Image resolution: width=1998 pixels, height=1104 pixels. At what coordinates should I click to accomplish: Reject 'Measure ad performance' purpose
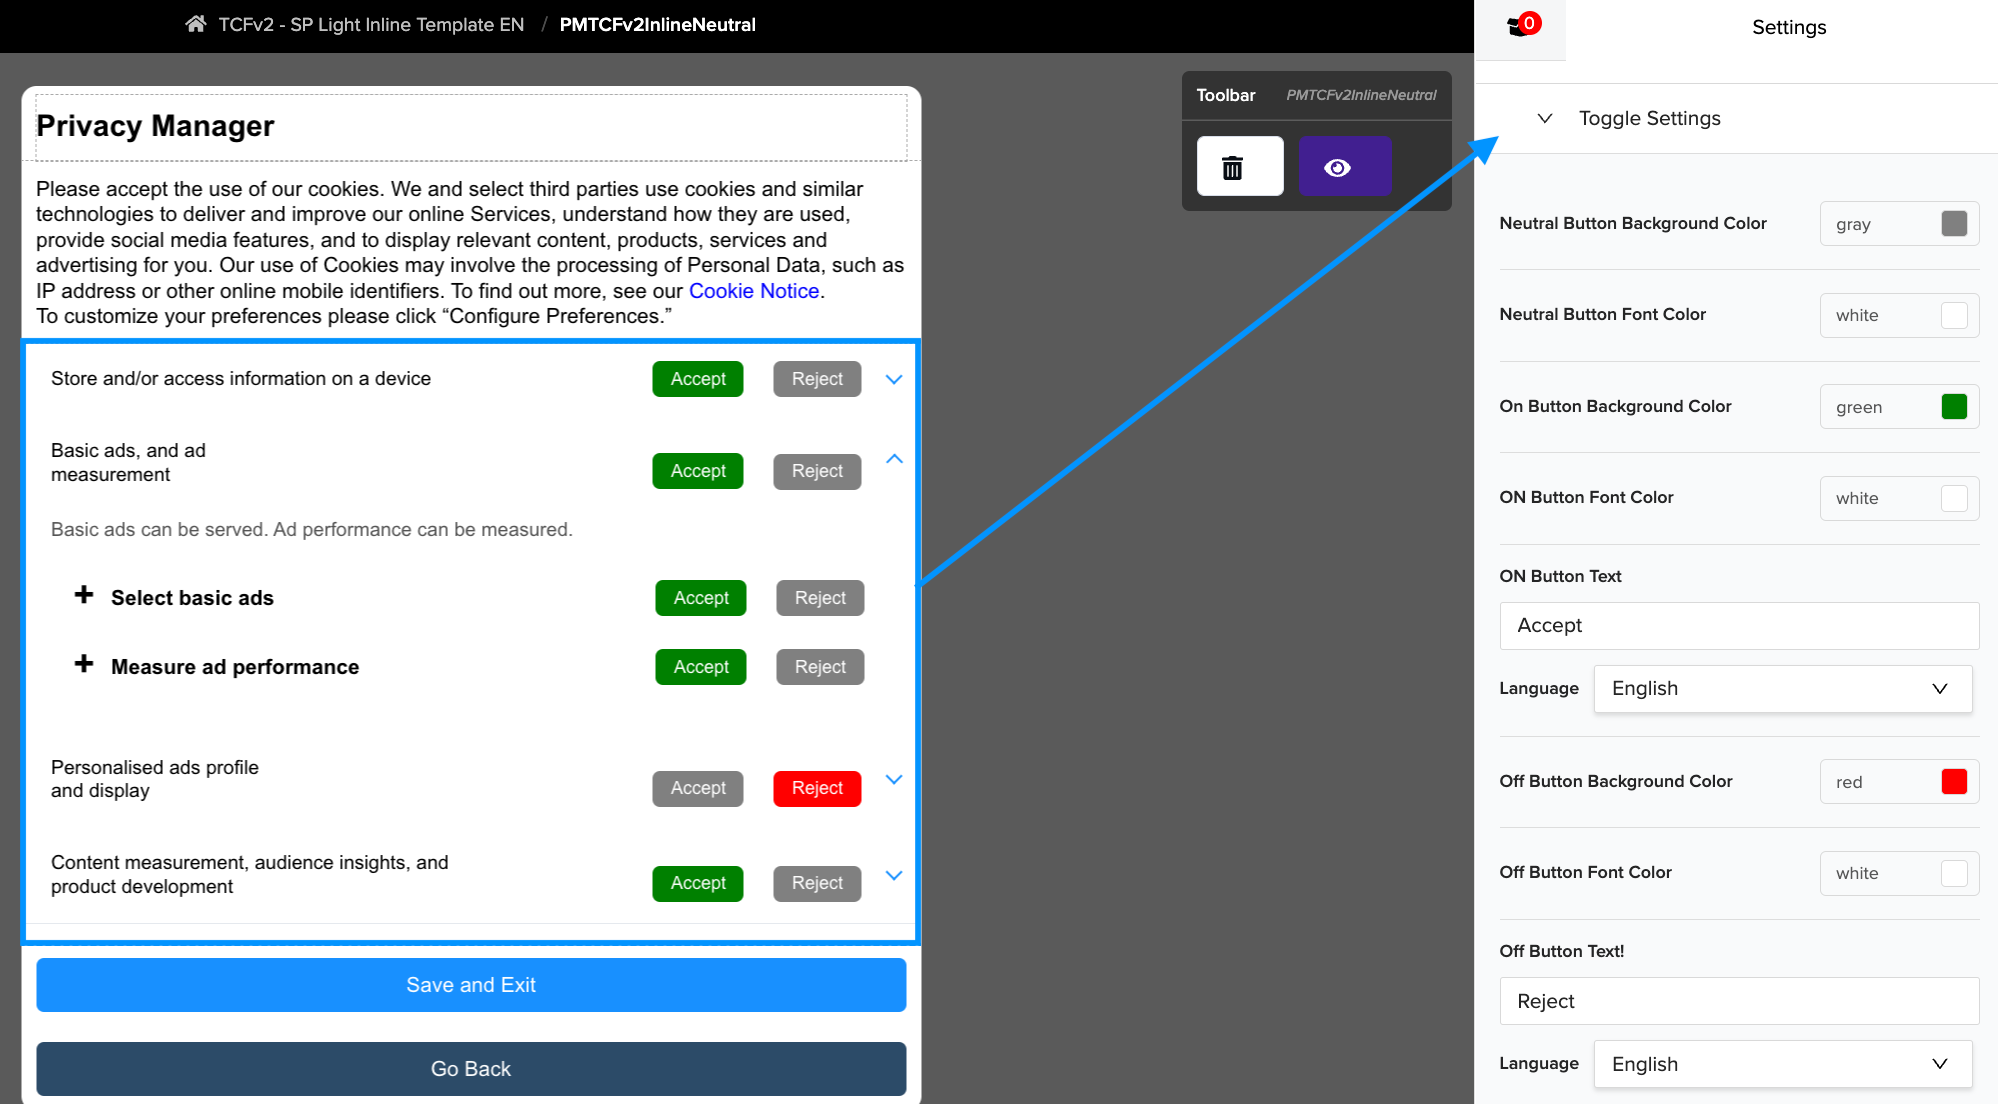point(820,667)
